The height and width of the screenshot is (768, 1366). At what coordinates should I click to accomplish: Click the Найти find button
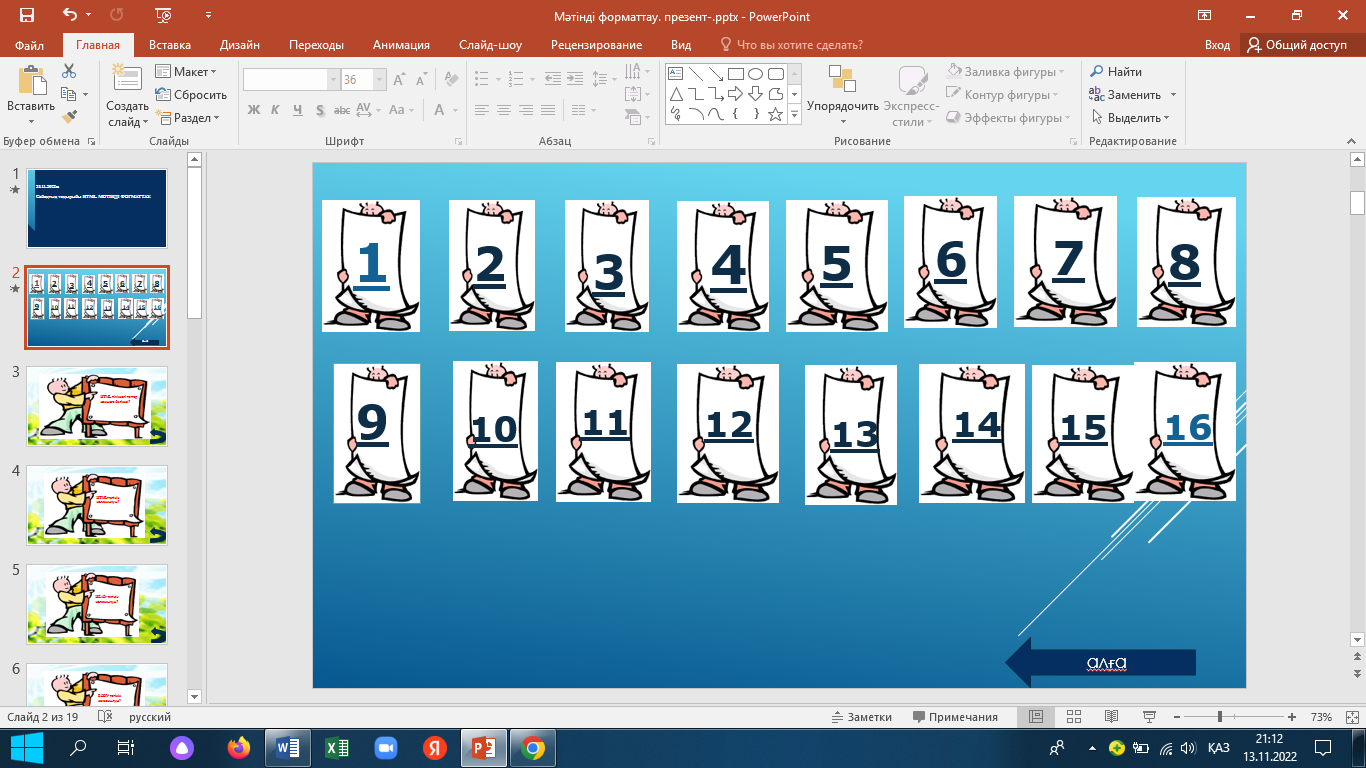(1116, 72)
